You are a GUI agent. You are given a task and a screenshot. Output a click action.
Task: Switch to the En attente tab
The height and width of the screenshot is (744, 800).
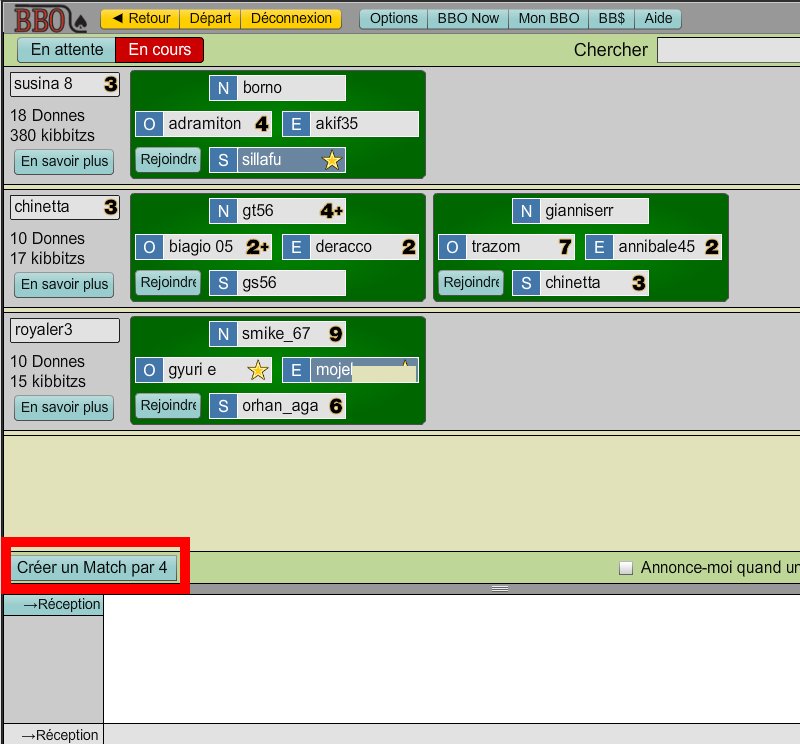[67, 49]
